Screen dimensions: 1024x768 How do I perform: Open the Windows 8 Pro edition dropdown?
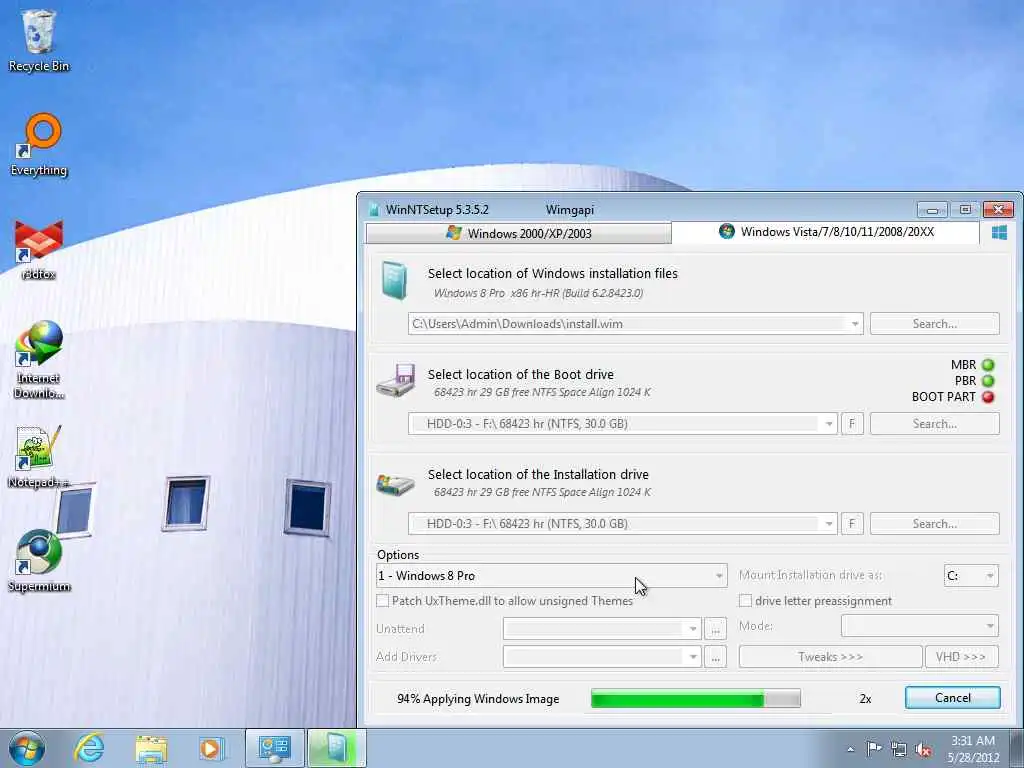pyautogui.click(x=551, y=575)
